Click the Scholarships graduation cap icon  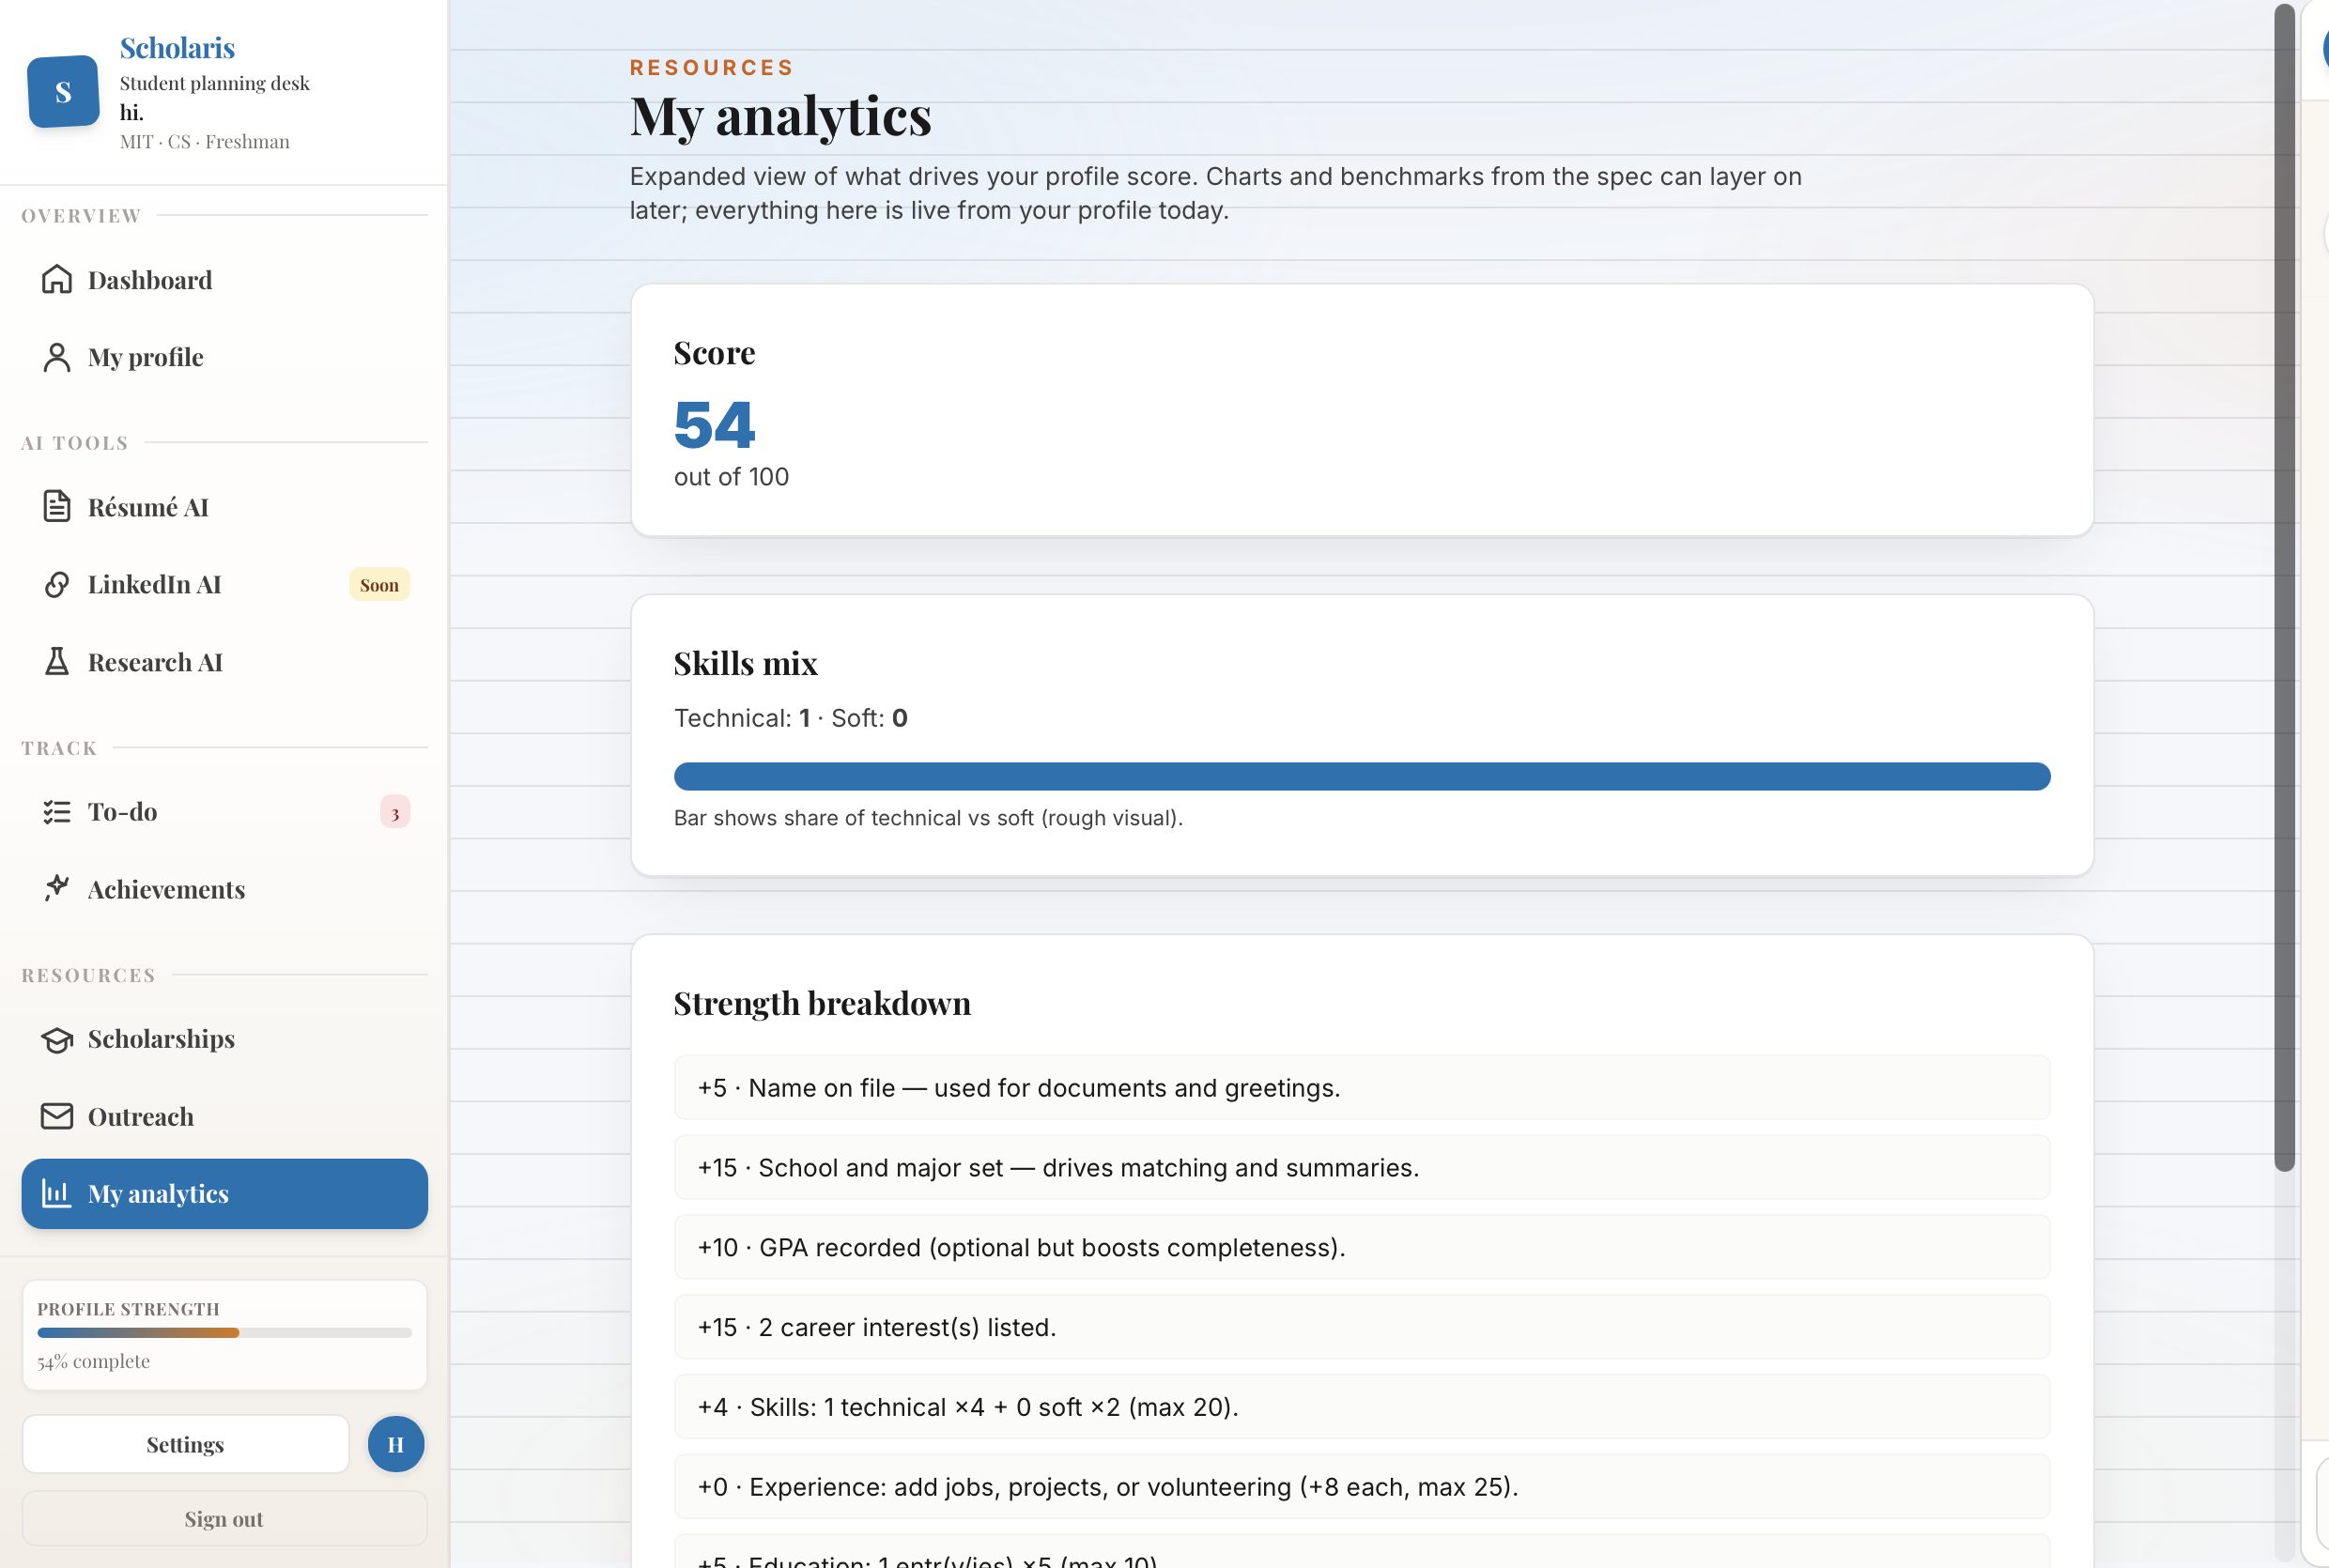(x=57, y=1039)
